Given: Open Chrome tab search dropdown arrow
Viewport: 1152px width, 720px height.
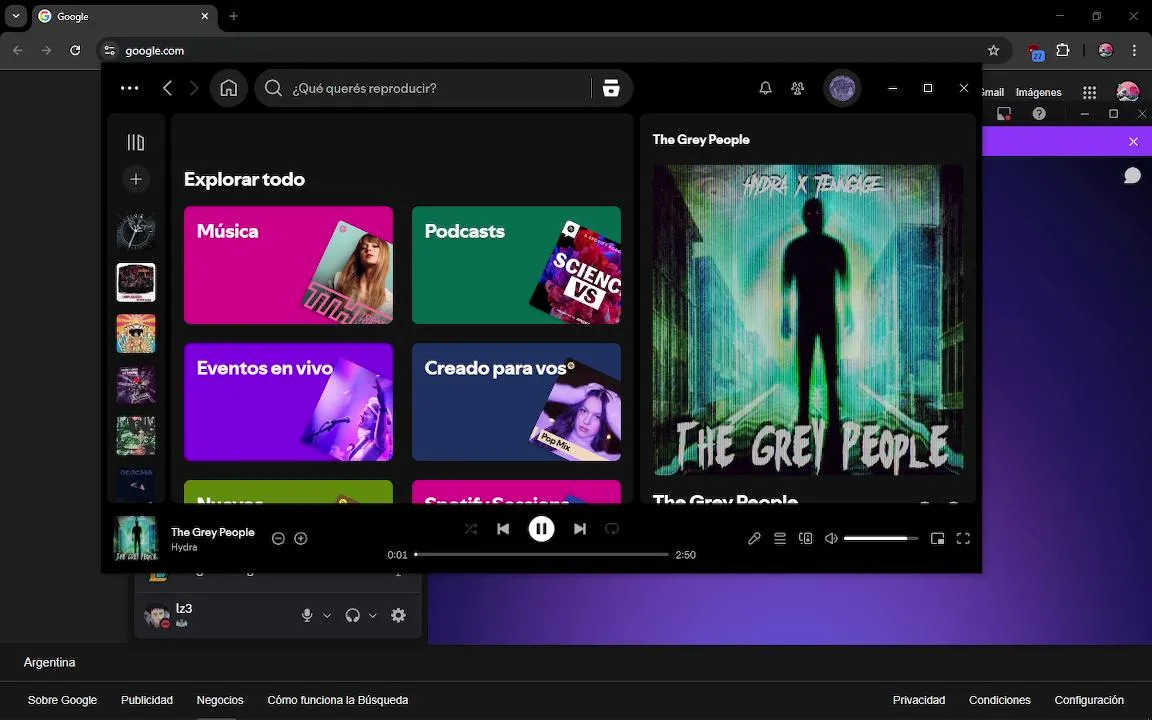Looking at the screenshot, I should [x=15, y=16].
